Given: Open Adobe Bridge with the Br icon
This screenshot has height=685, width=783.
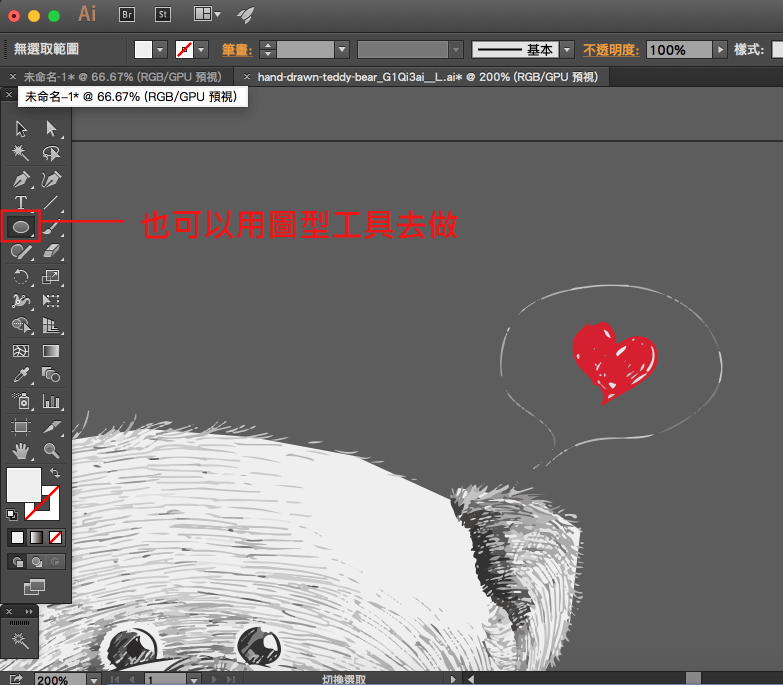Looking at the screenshot, I should pos(127,14).
